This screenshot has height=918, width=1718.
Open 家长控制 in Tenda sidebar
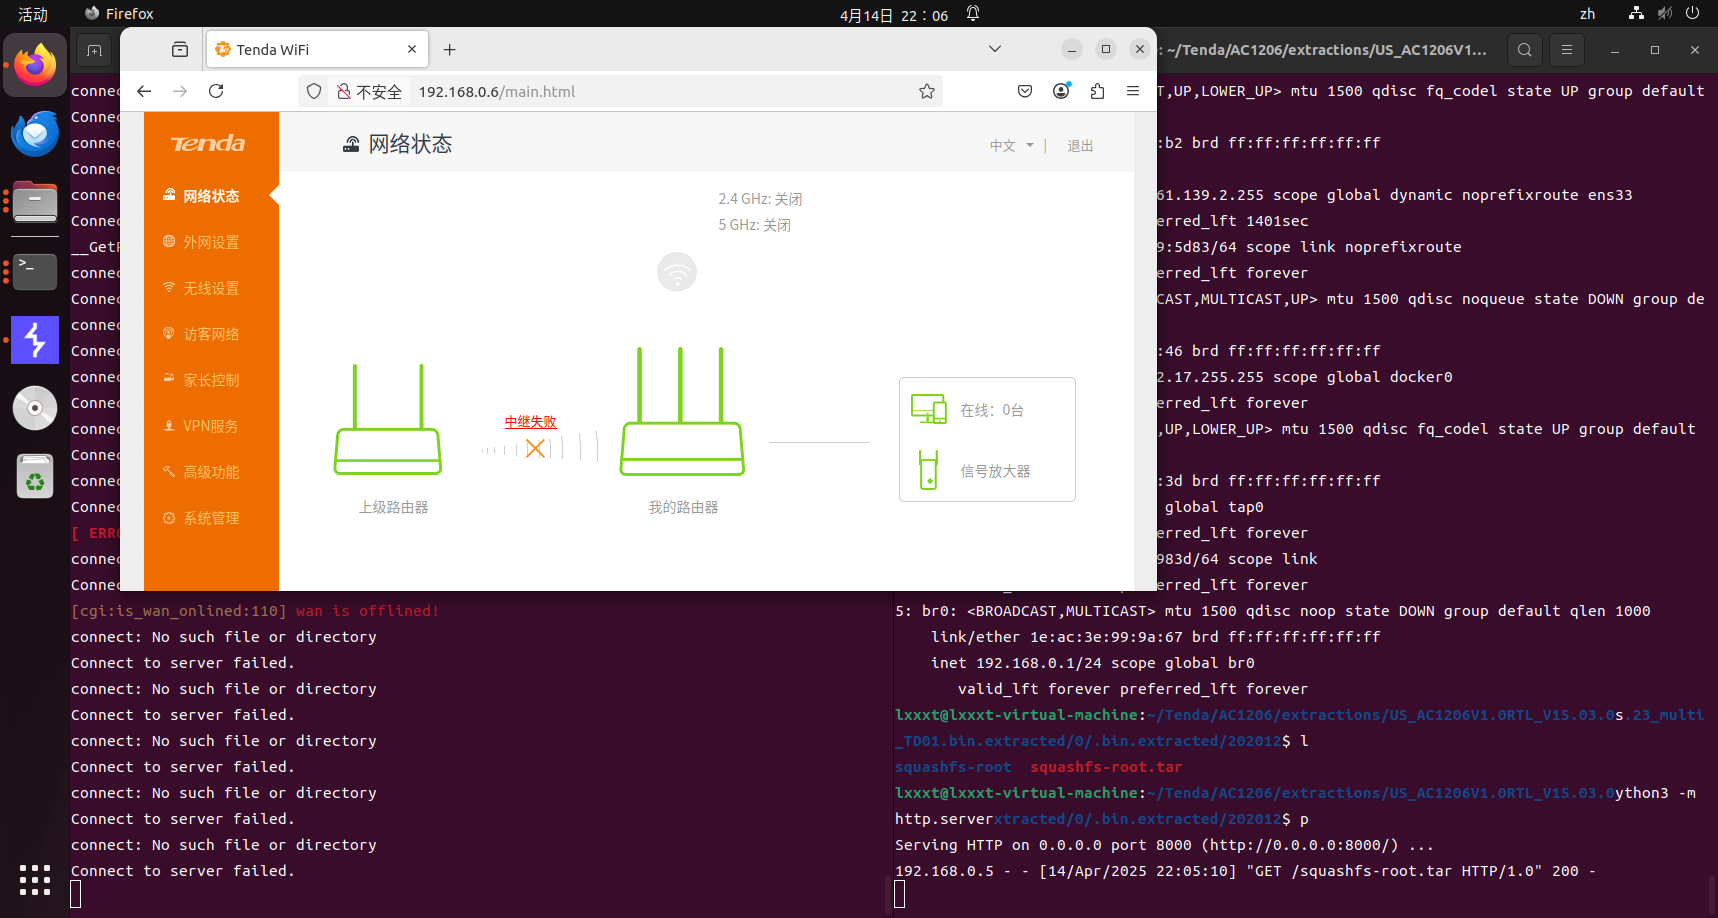[211, 380]
